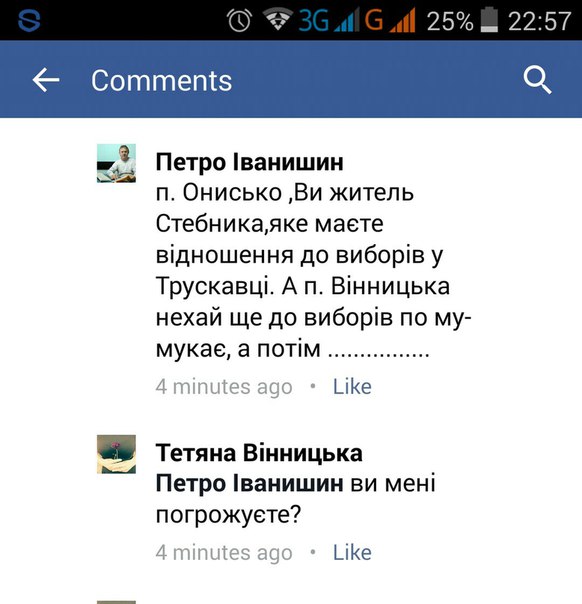Tap the Wi-Fi signal status icon
Image resolution: width=582 pixels, height=604 pixels.
[277, 20]
